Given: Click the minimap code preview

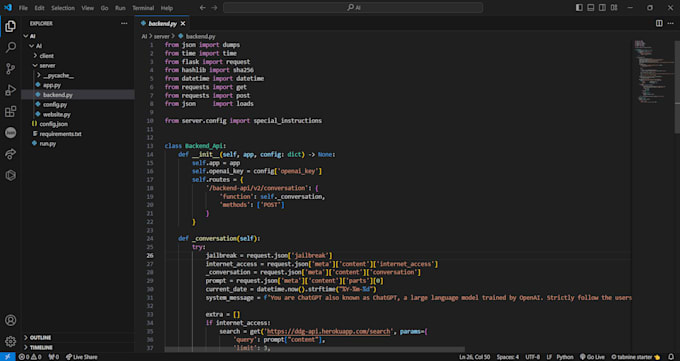Looking at the screenshot, I should [x=653, y=72].
